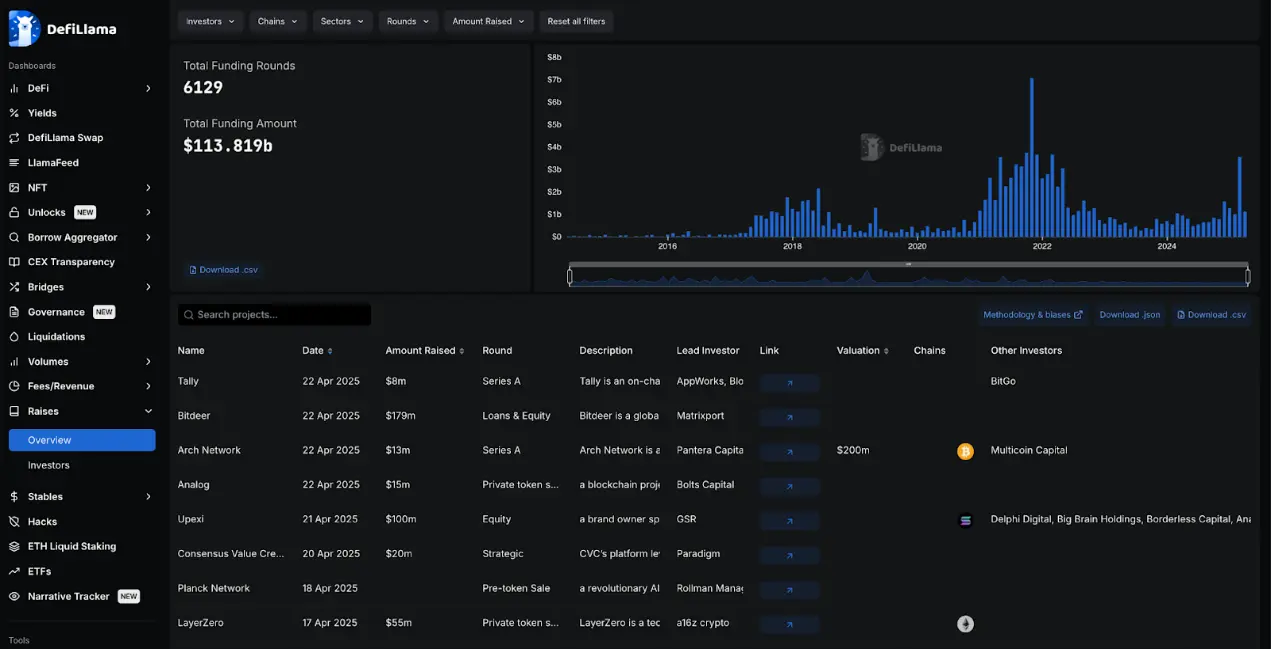The height and width of the screenshot is (649, 1271).
Task: Click the Hacks shield icon in sidebar
Action: pos(14,522)
